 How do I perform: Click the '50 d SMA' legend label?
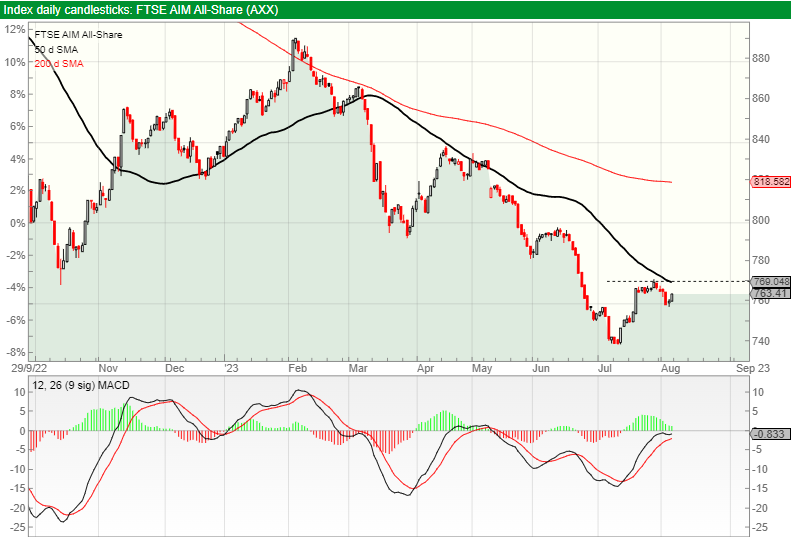point(56,49)
